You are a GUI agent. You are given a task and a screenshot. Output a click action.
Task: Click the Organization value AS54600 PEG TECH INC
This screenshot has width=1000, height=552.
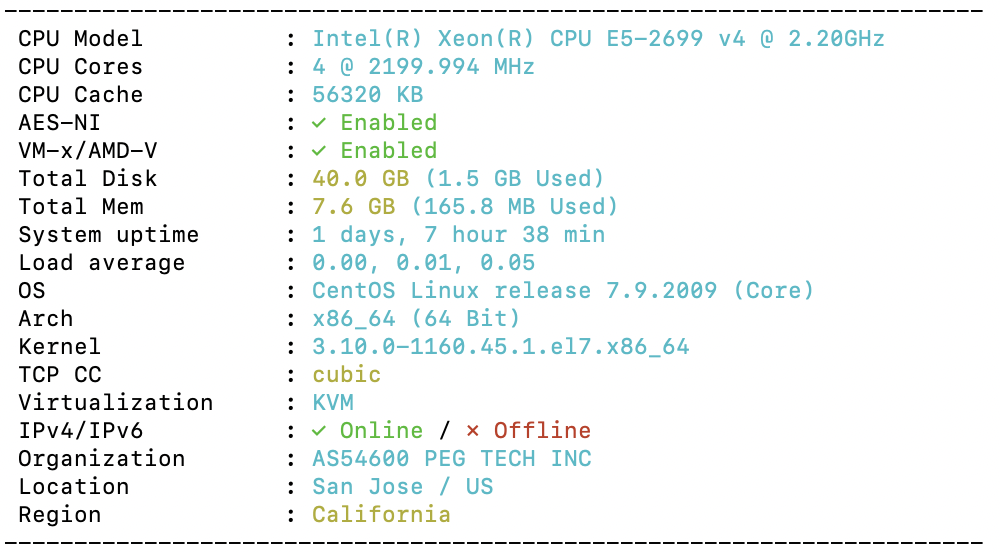(x=452, y=459)
